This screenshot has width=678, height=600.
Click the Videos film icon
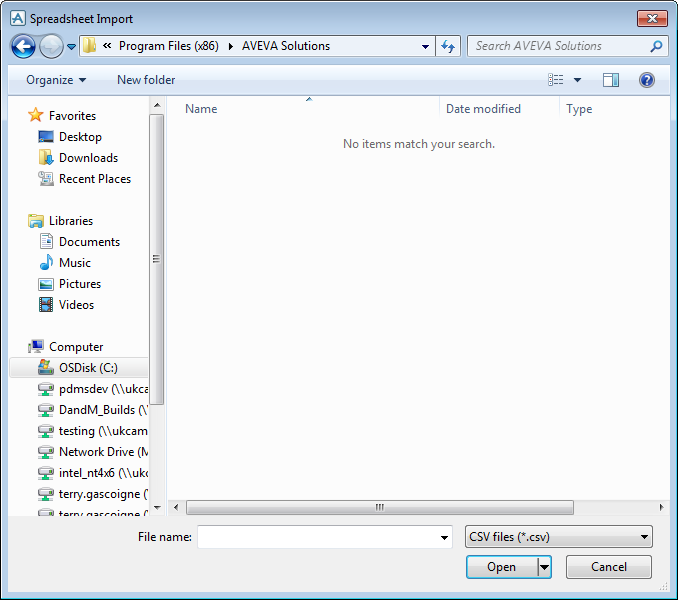[46, 305]
